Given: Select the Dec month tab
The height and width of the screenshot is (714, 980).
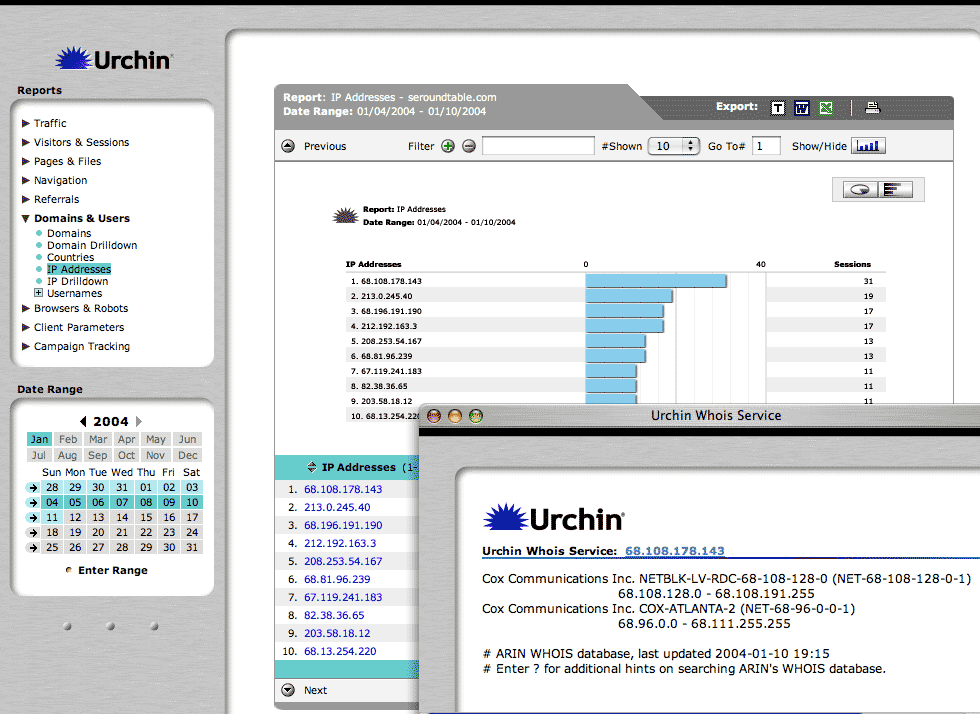Looking at the screenshot, I should coord(188,455).
